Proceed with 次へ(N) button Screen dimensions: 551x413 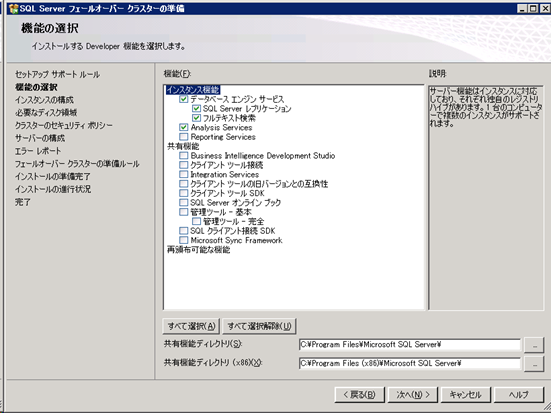coord(413,395)
